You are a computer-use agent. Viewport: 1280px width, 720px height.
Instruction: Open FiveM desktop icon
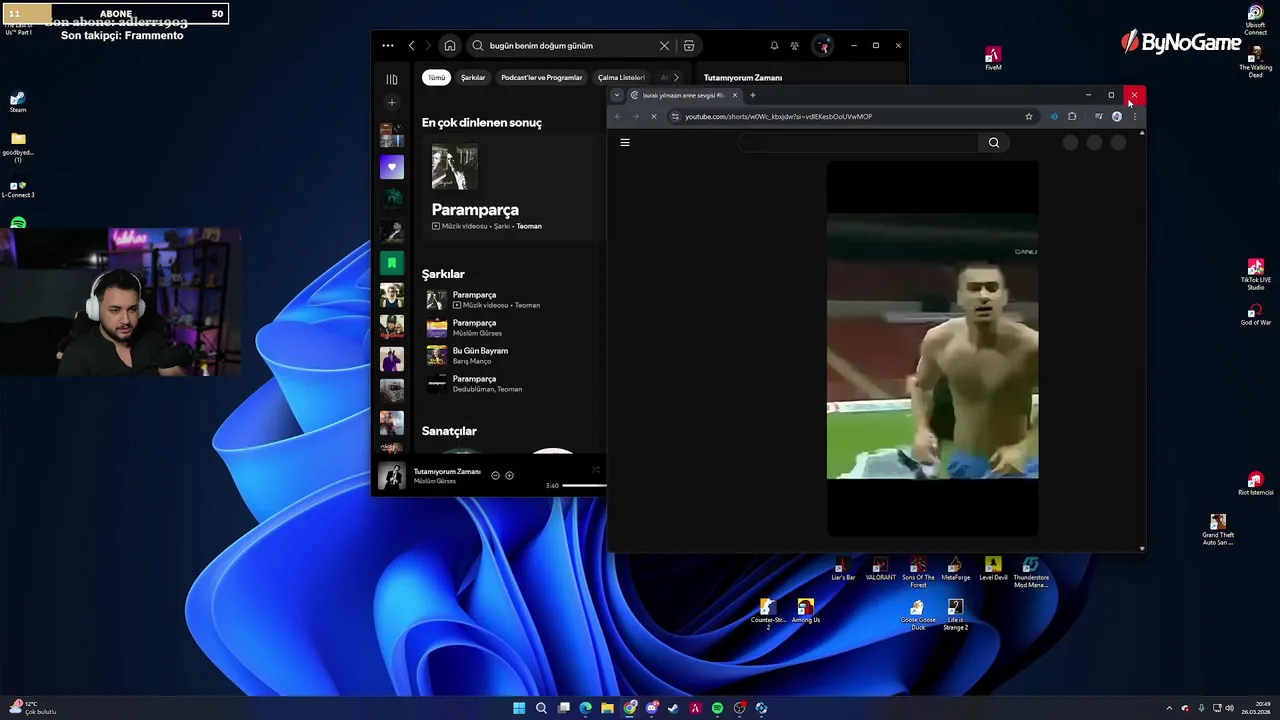tap(993, 58)
